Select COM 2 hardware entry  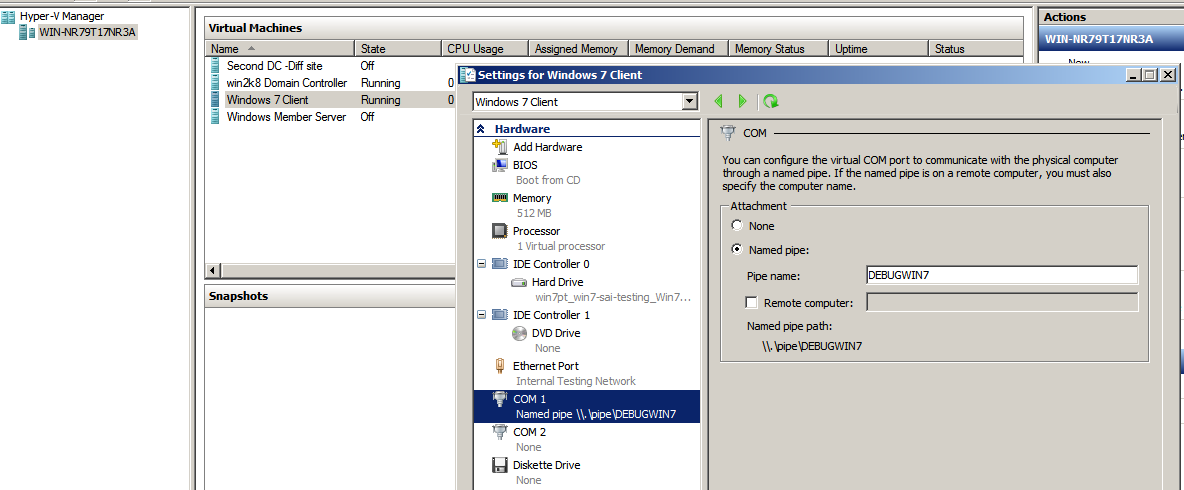tap(586, 439)
